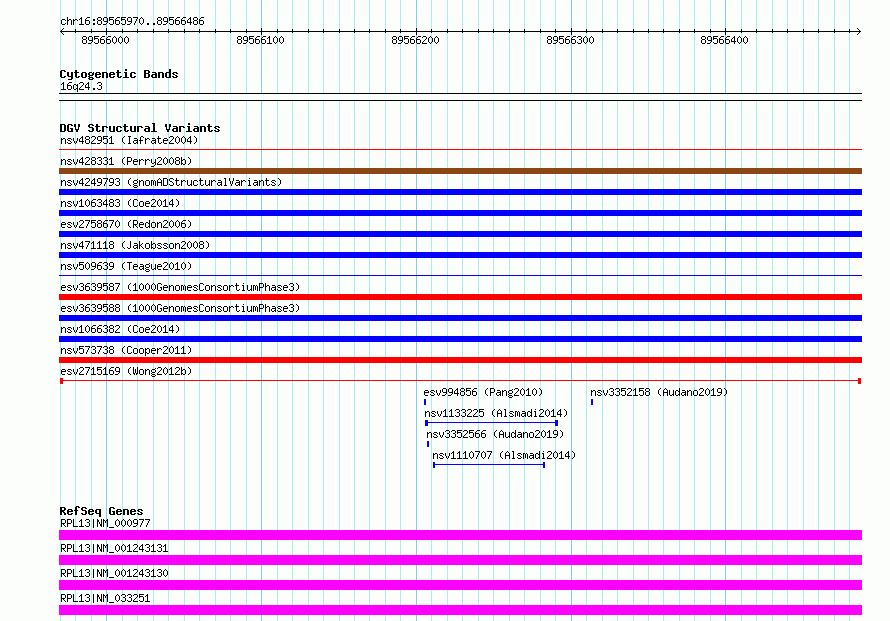Select the brown nsv428331 Perry2008b variant bar

(x=460, y=171)
